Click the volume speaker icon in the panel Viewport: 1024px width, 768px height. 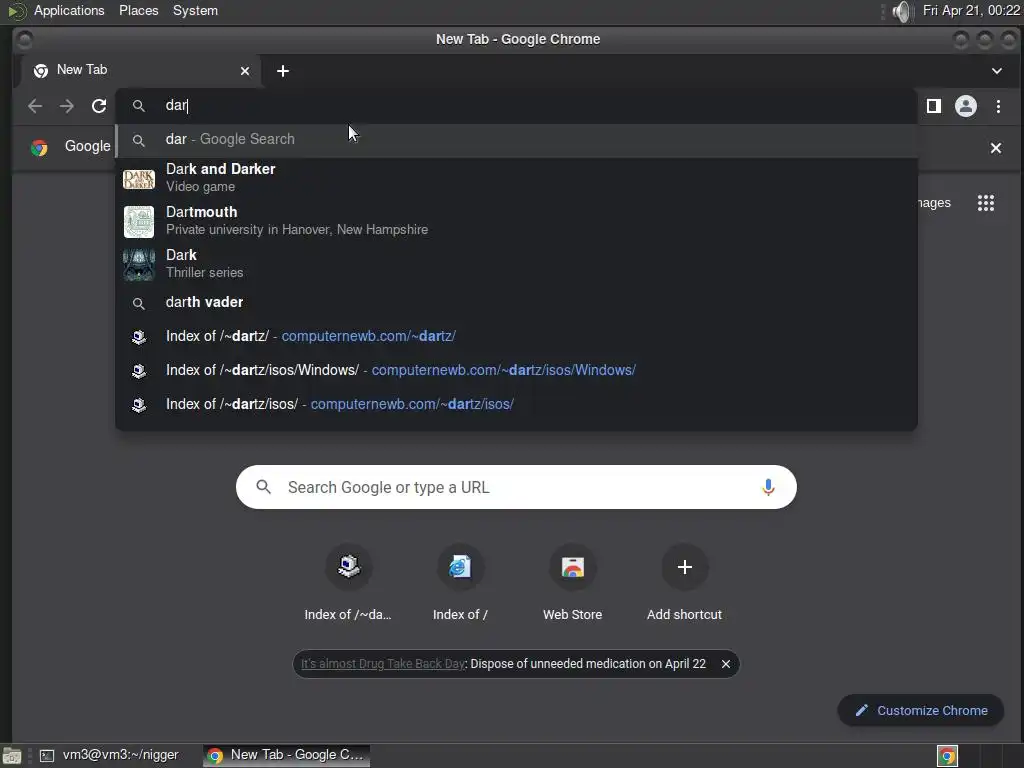click(x=901, y=11)
